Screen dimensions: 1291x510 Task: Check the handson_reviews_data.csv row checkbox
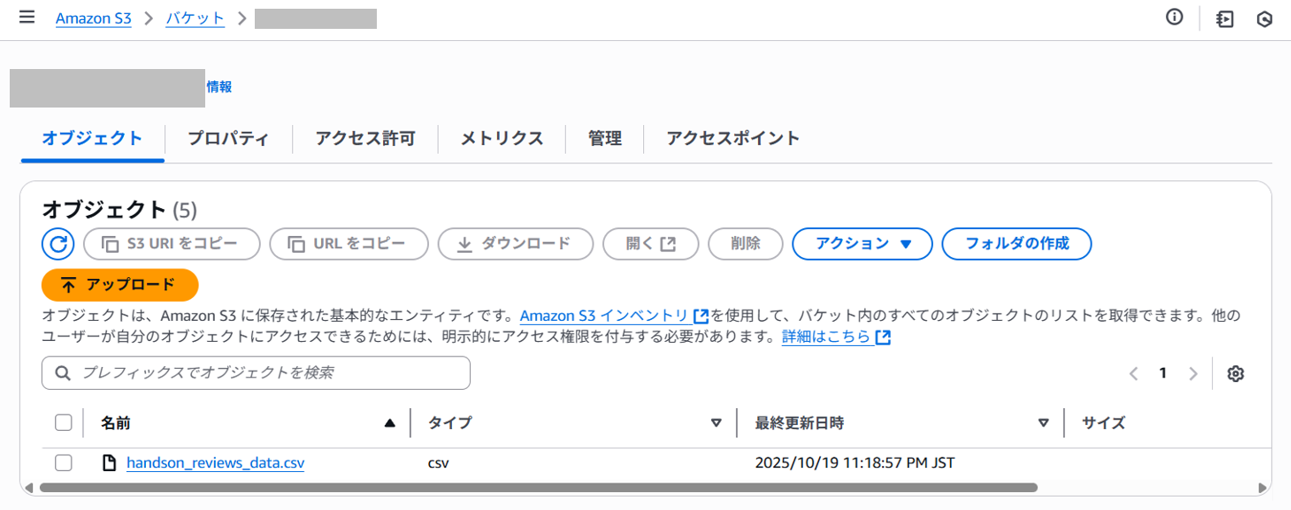point(63,463)
